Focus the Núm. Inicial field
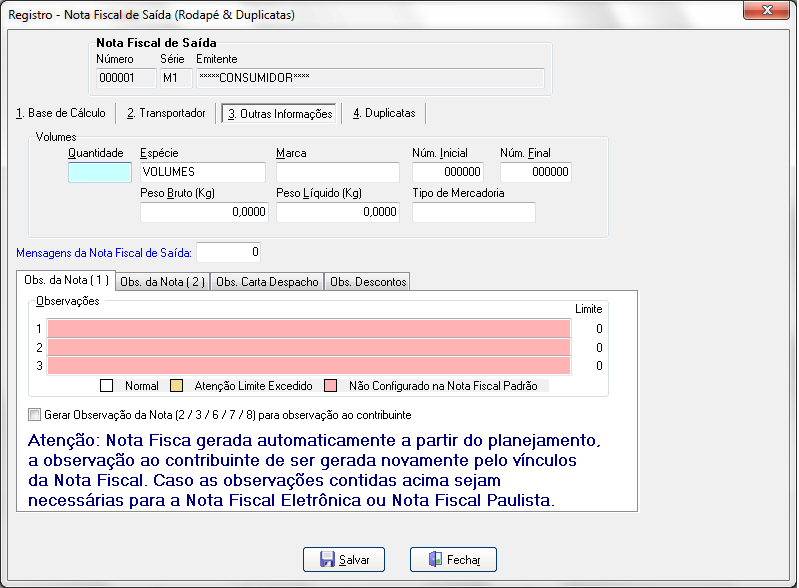Image resolution: width=799 pixels, height=588 pixels. pos(448,172)
